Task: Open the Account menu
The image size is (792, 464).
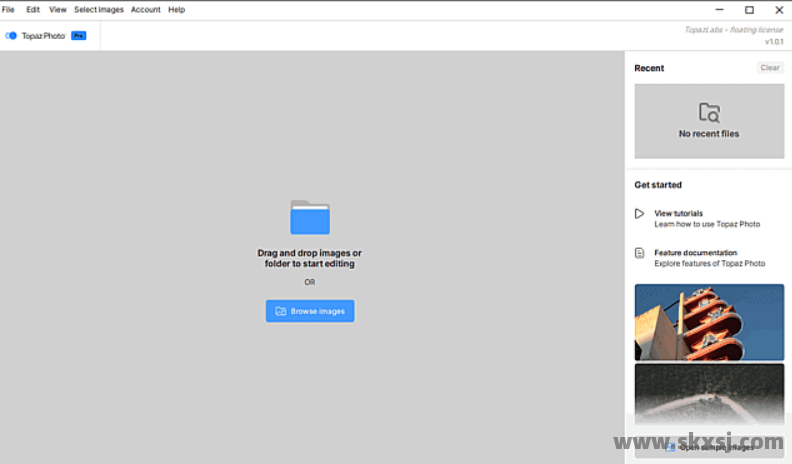Action: (x=145, y=9)
